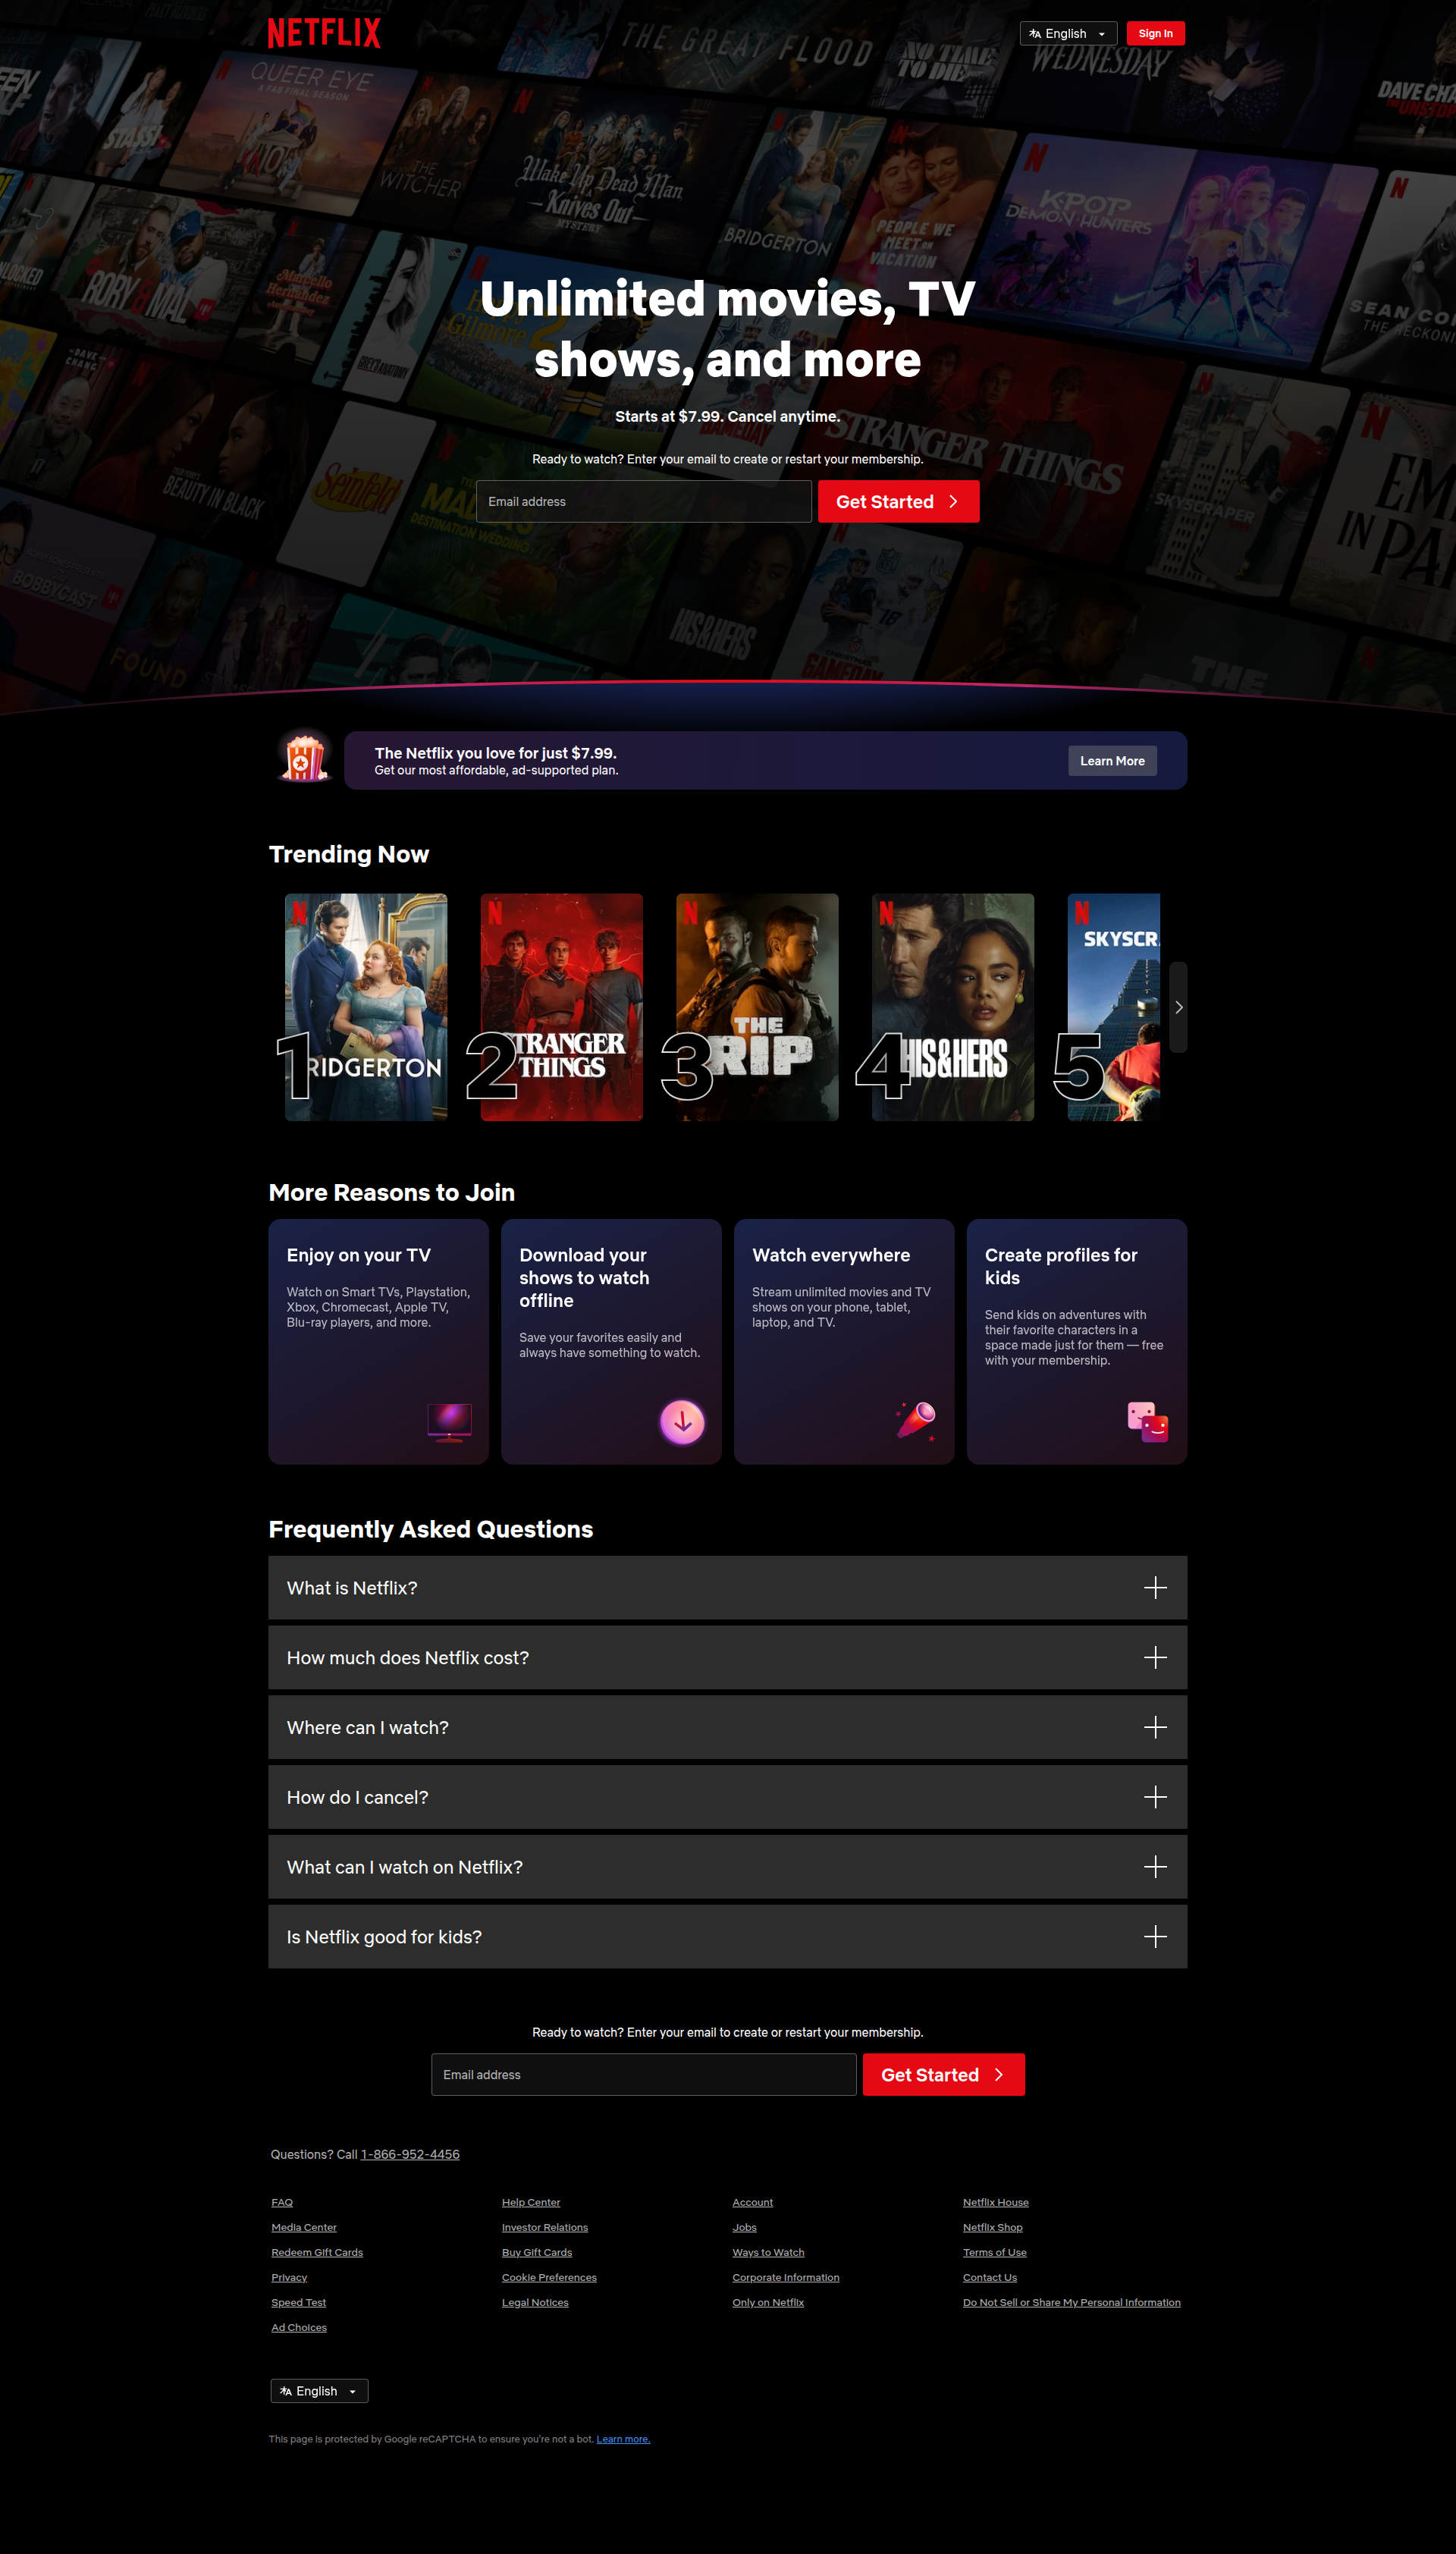Click the popcorn bucket icon
Viewport: 1456px width, 2554px height.
point(305,758)
